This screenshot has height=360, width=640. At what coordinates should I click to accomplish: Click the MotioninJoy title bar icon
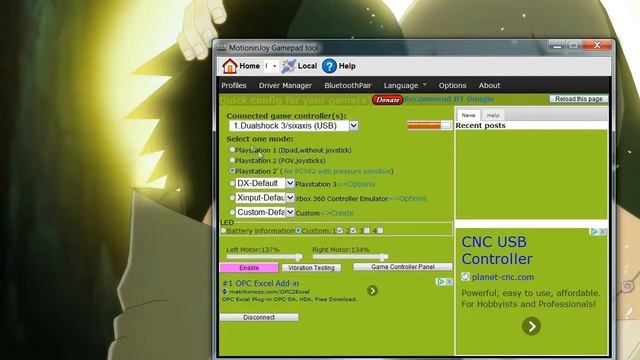click(222, 48)
